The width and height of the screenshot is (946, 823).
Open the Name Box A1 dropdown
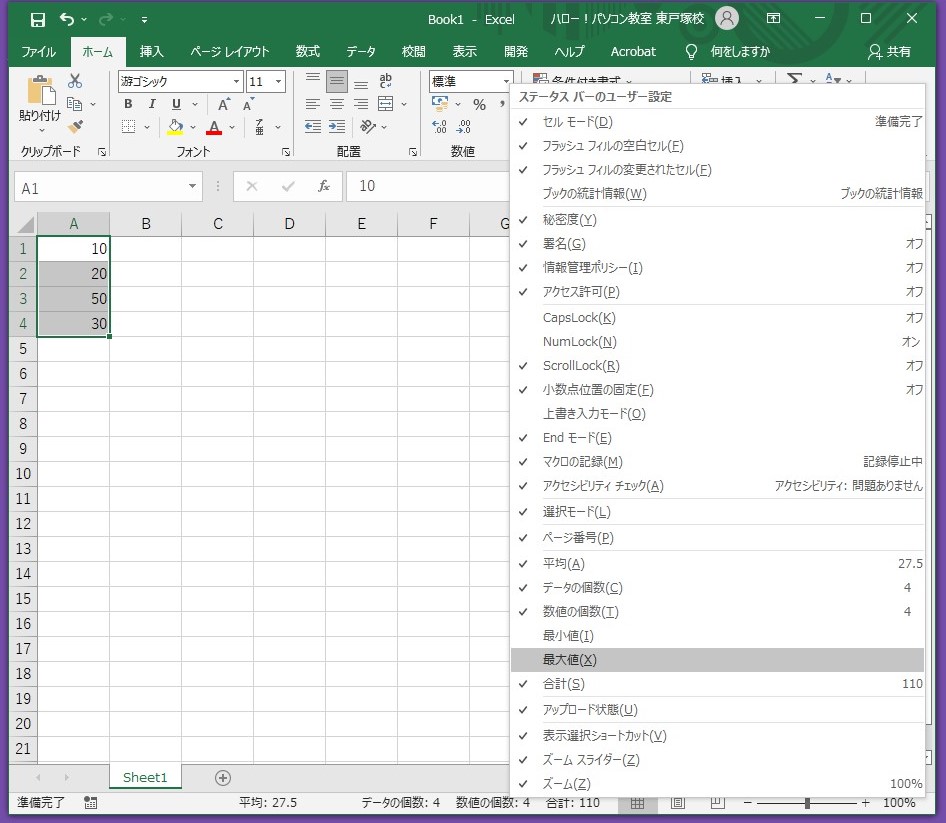192,186
